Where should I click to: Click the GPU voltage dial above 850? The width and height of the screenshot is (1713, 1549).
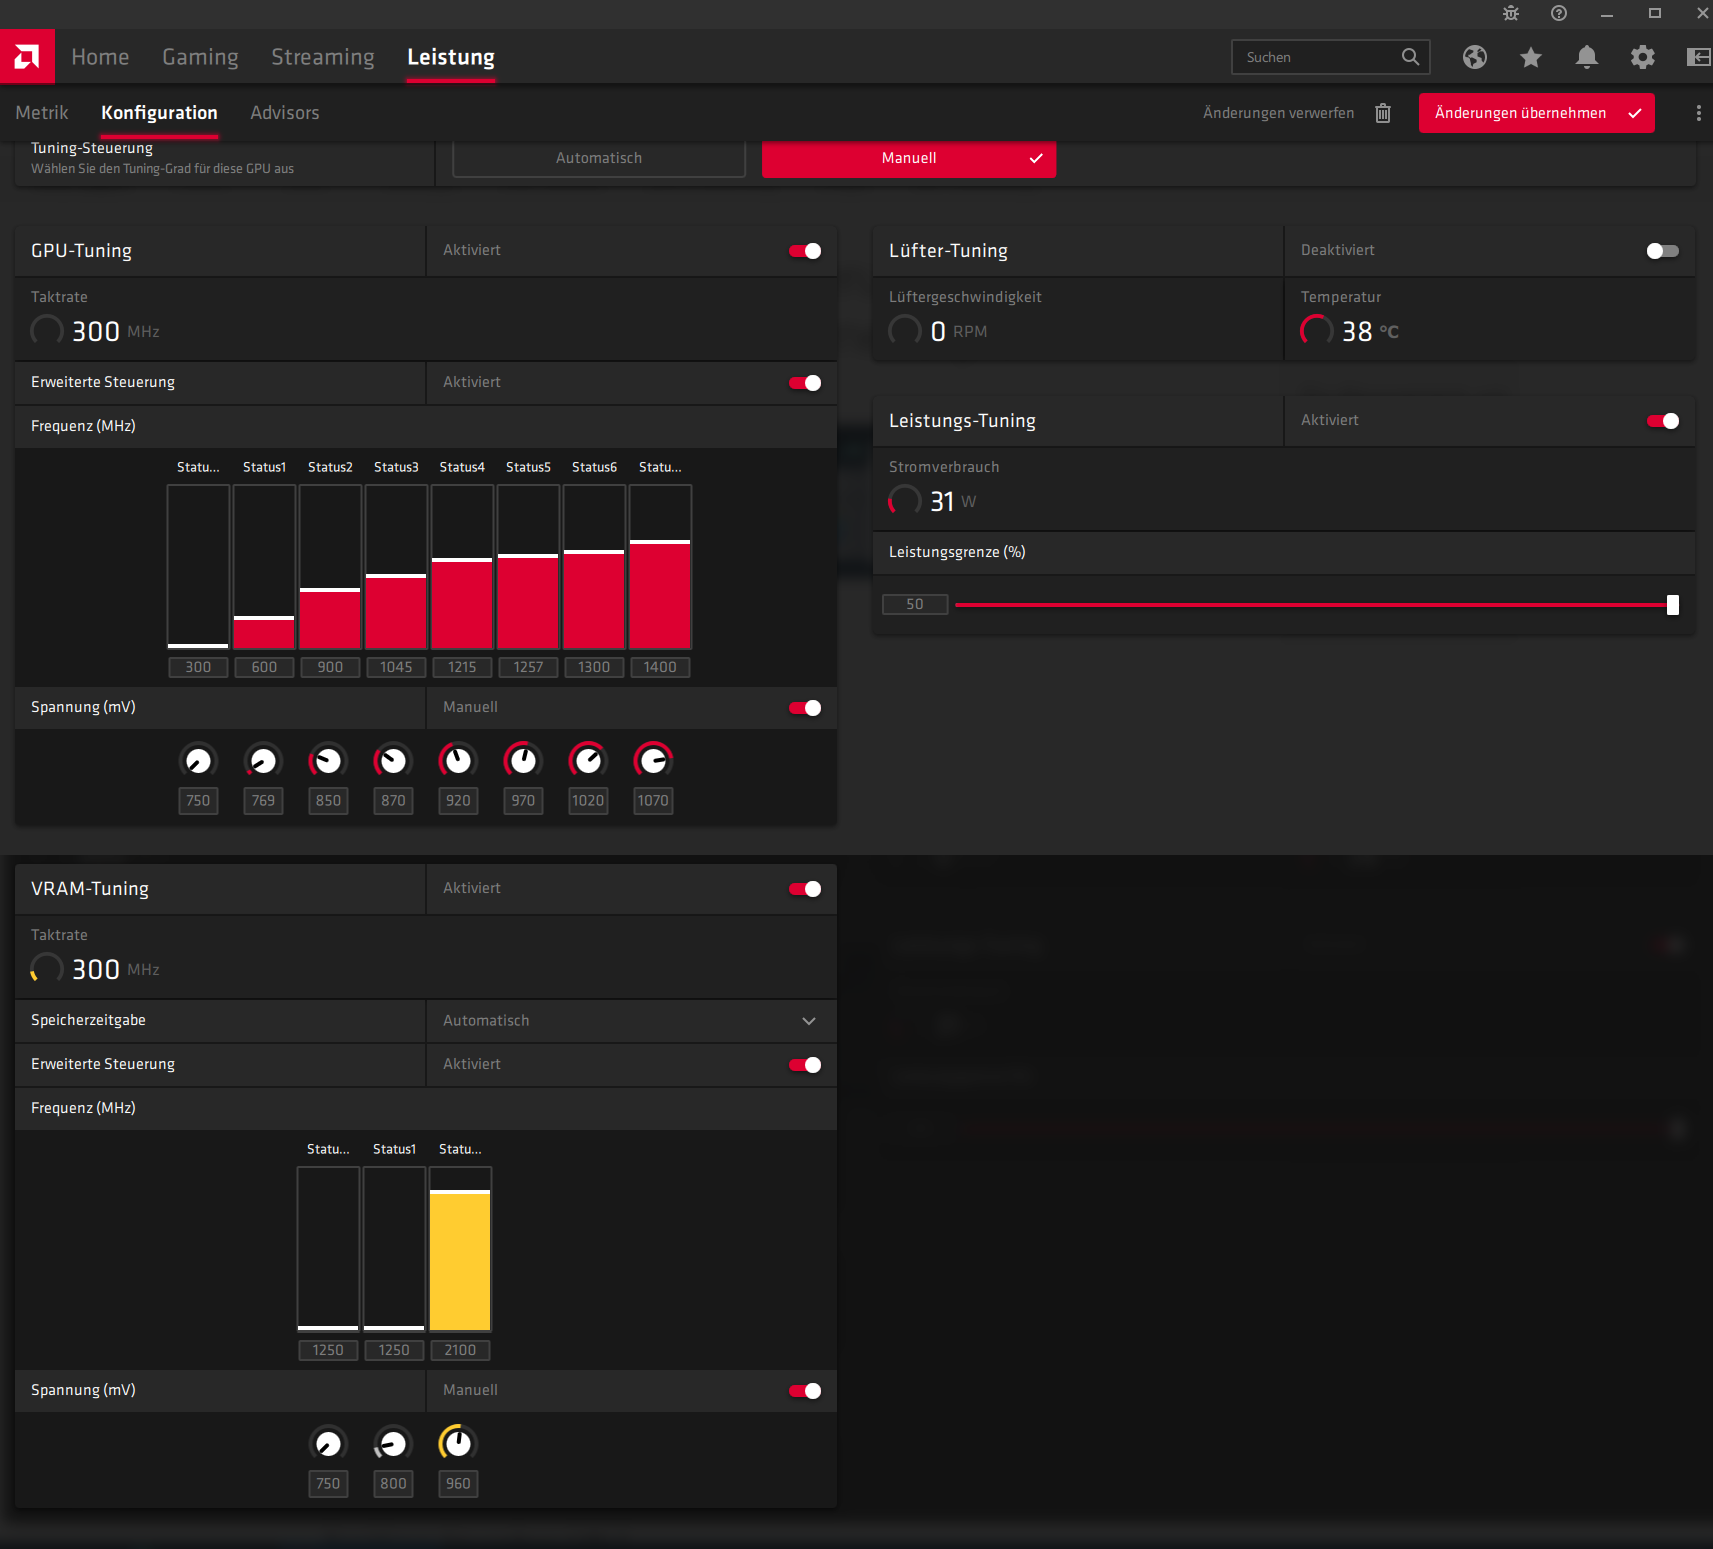pyautogui.click(x=328, y=761)
